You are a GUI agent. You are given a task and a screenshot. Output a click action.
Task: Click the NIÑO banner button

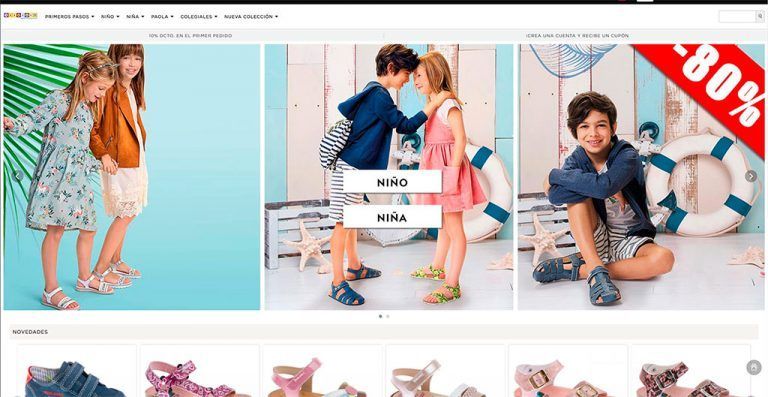[392, 182]
